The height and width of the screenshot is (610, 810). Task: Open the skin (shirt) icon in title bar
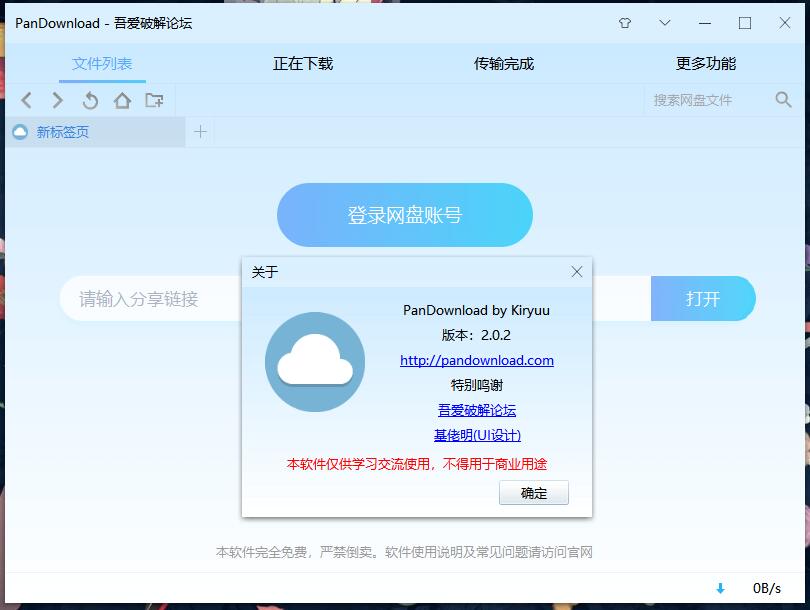click(x=625, y=23)
